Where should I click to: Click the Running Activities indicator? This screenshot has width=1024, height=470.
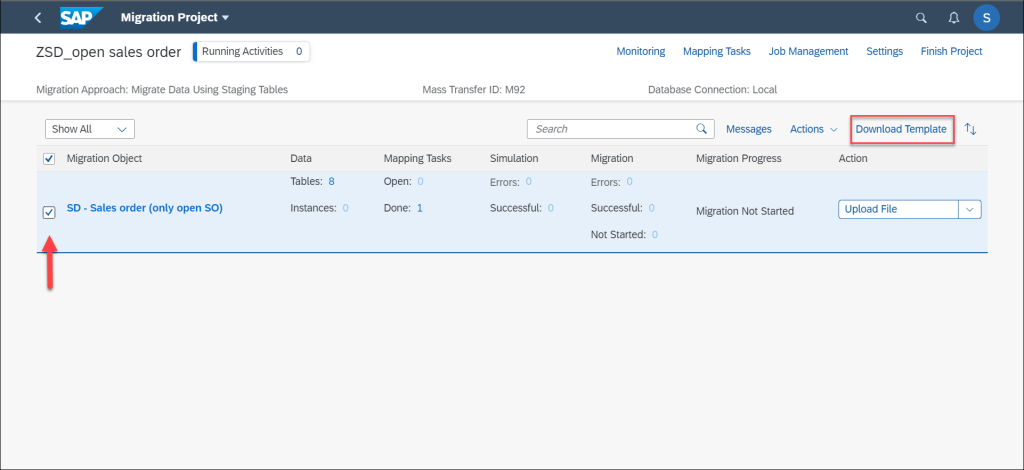pos(251,52)
